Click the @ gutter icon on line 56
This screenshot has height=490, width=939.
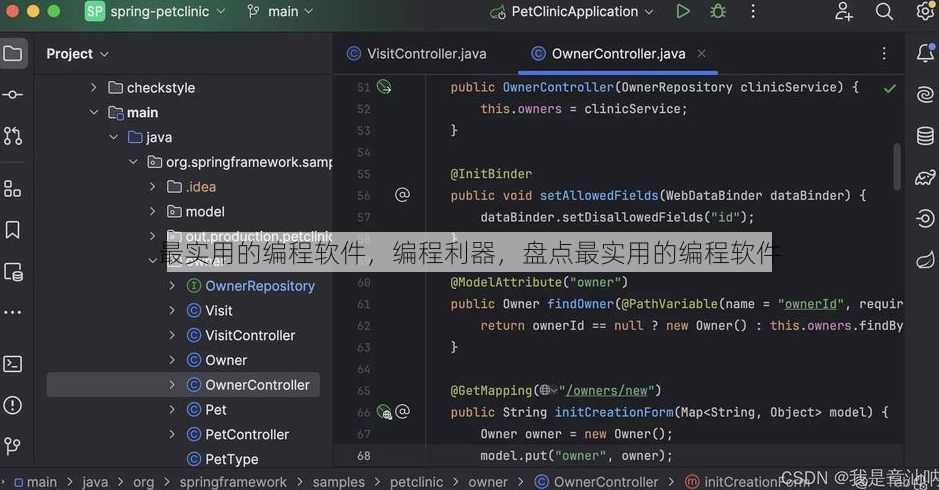[402, 195]
